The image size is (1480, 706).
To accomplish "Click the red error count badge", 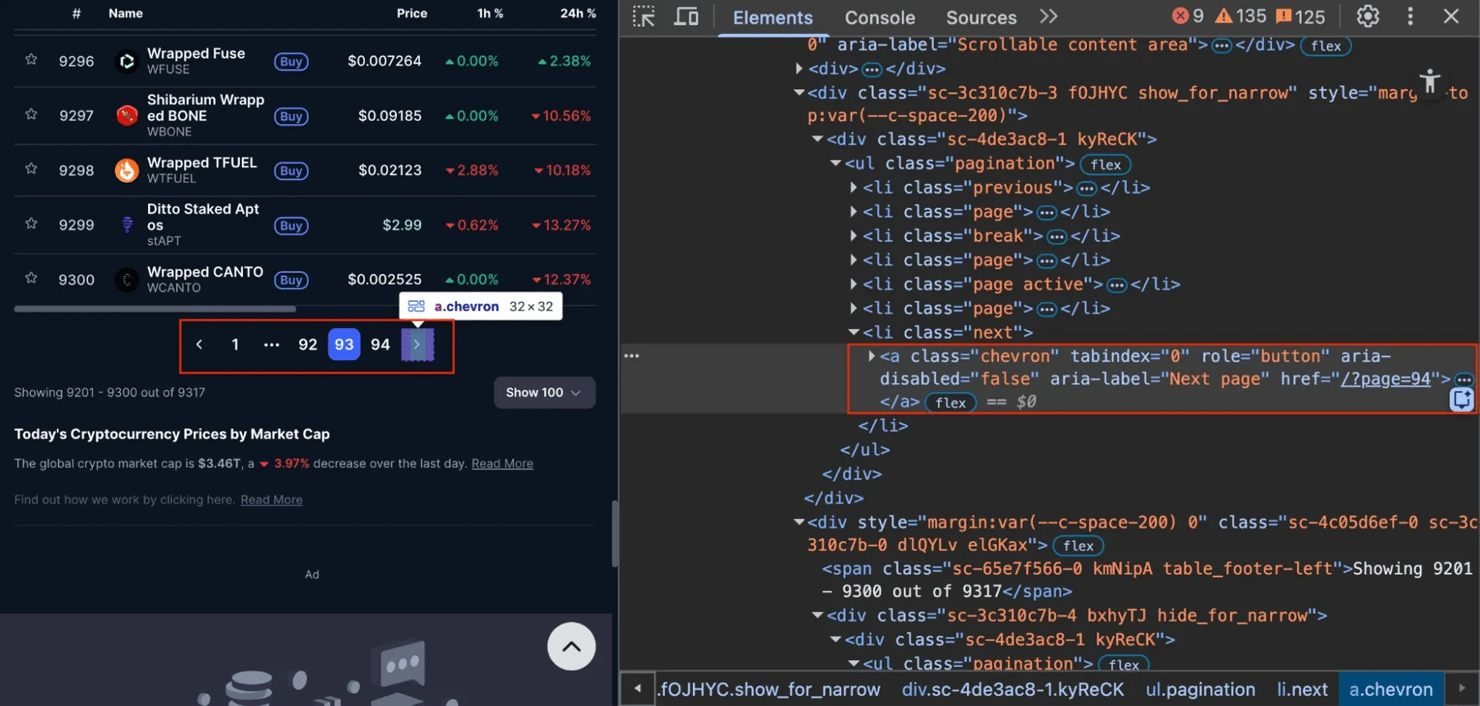I will [1188, 17].
